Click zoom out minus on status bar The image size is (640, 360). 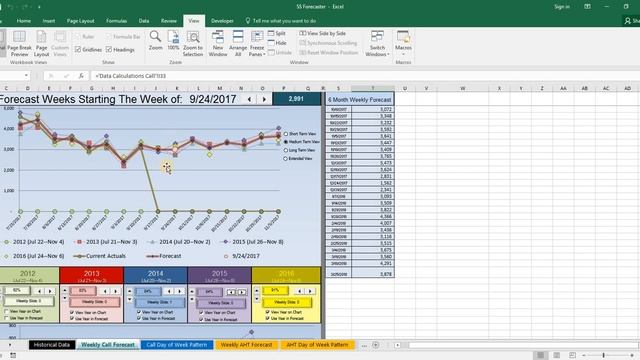coord(584,356)
